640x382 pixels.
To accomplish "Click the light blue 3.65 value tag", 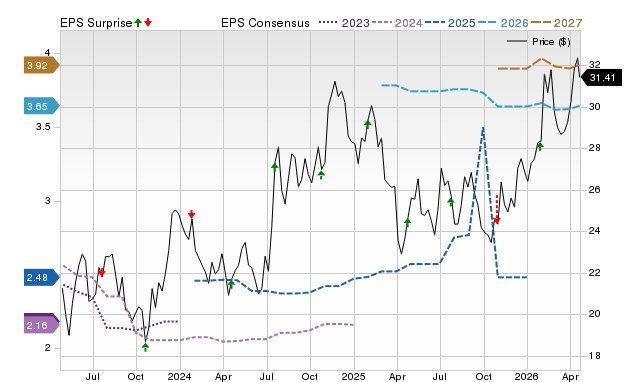I will pos(42,107).
